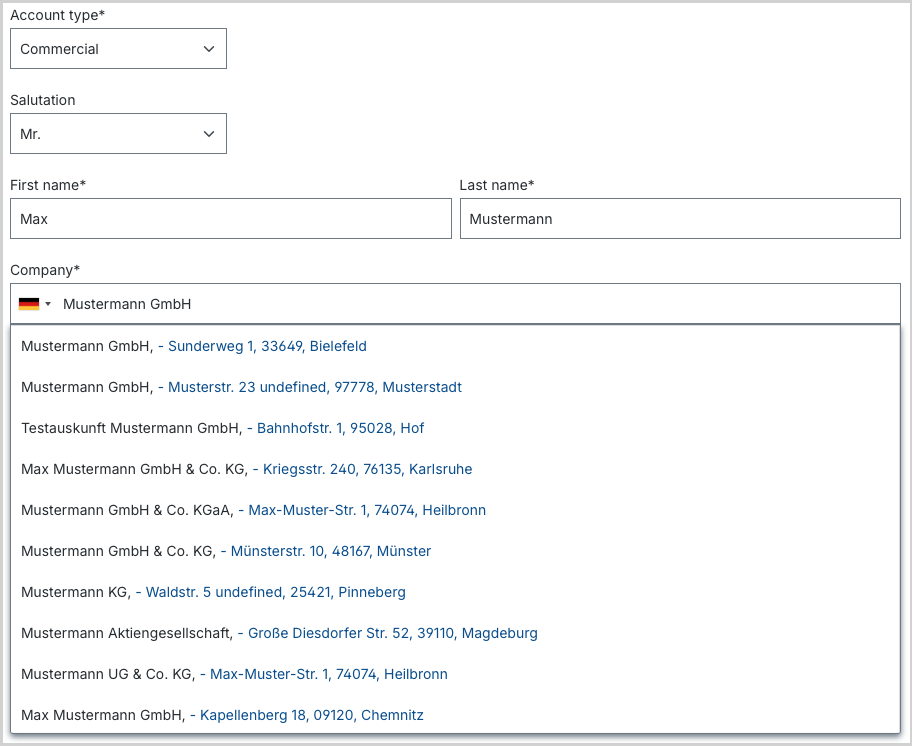This screenshot has height=746, width=912.
Task: Click the Account type chevron icon
Action: tap(209, 49)
